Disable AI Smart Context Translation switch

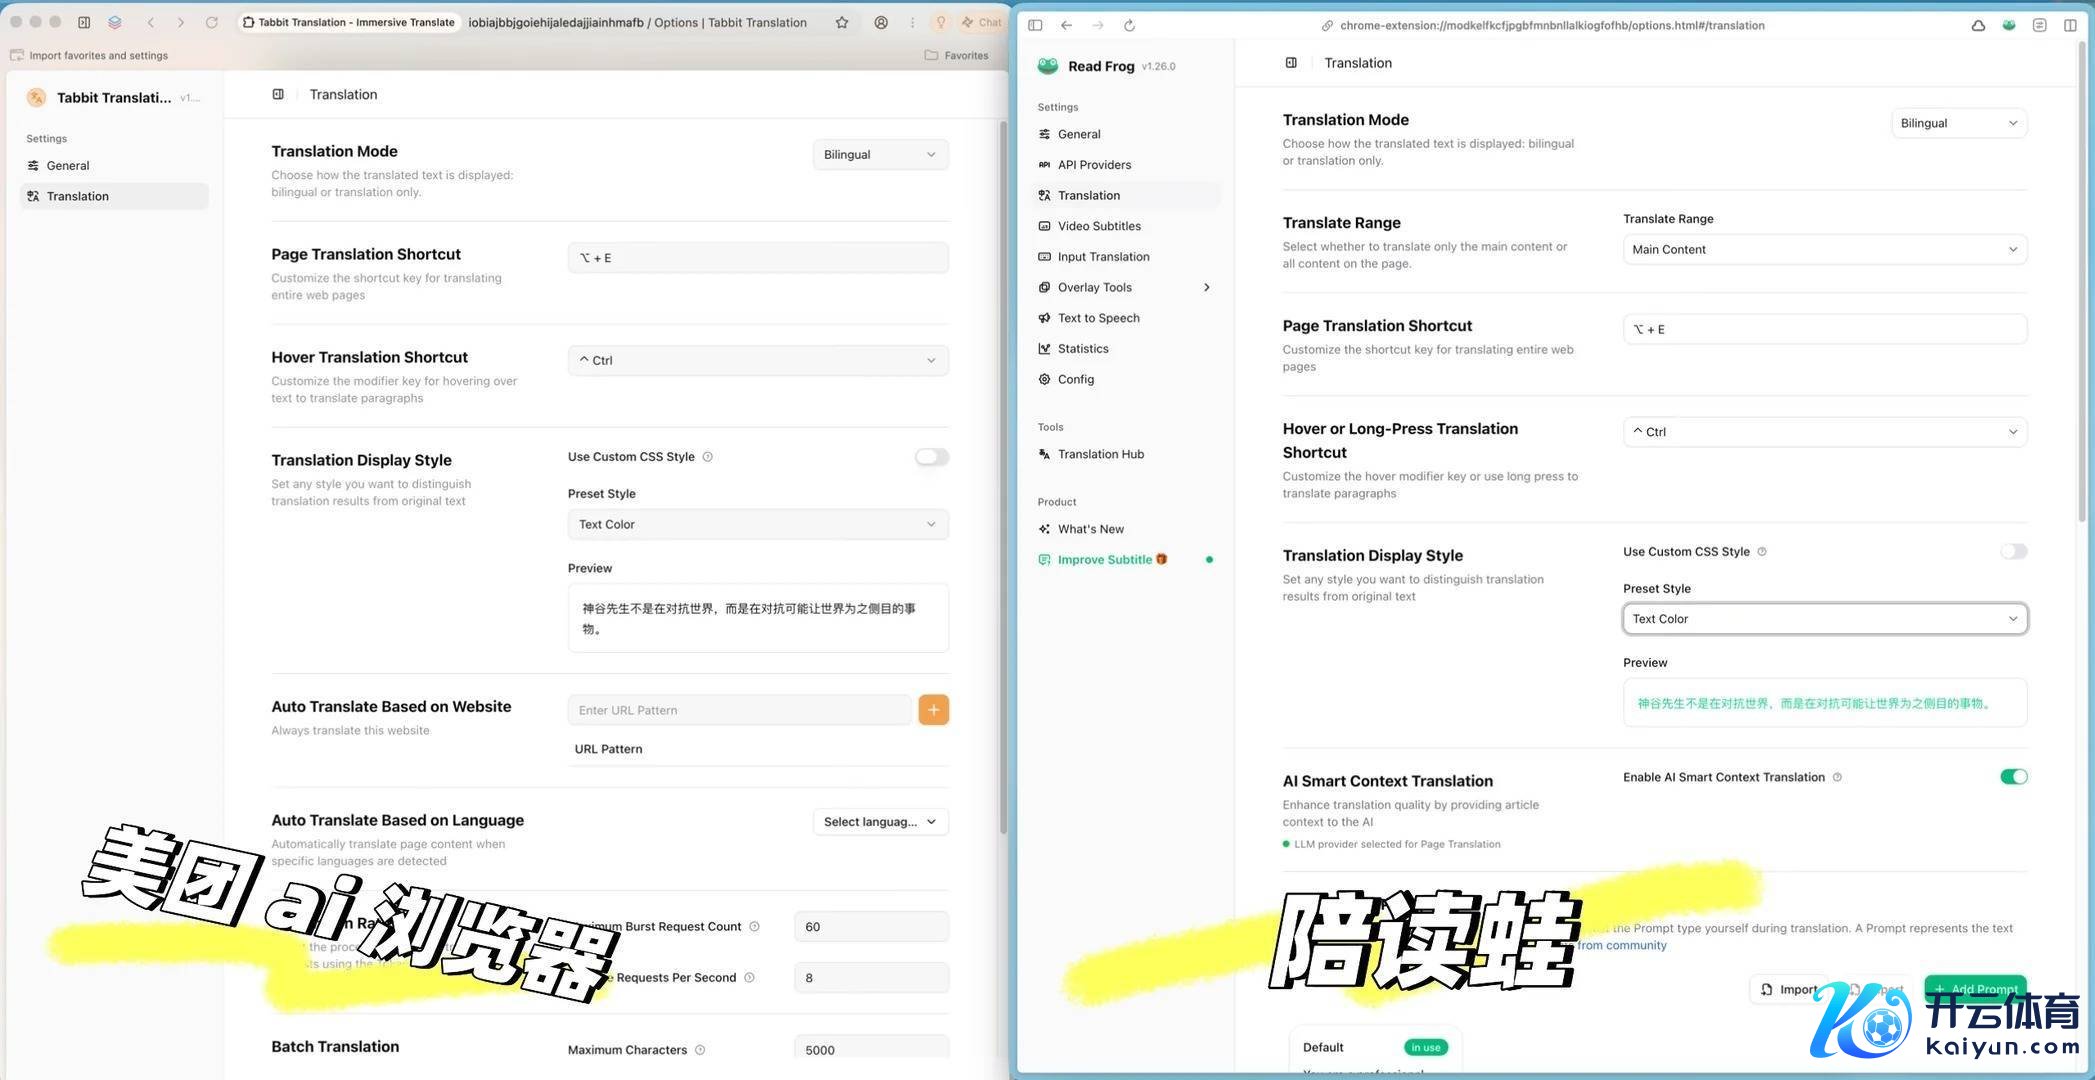(2013, 777)
